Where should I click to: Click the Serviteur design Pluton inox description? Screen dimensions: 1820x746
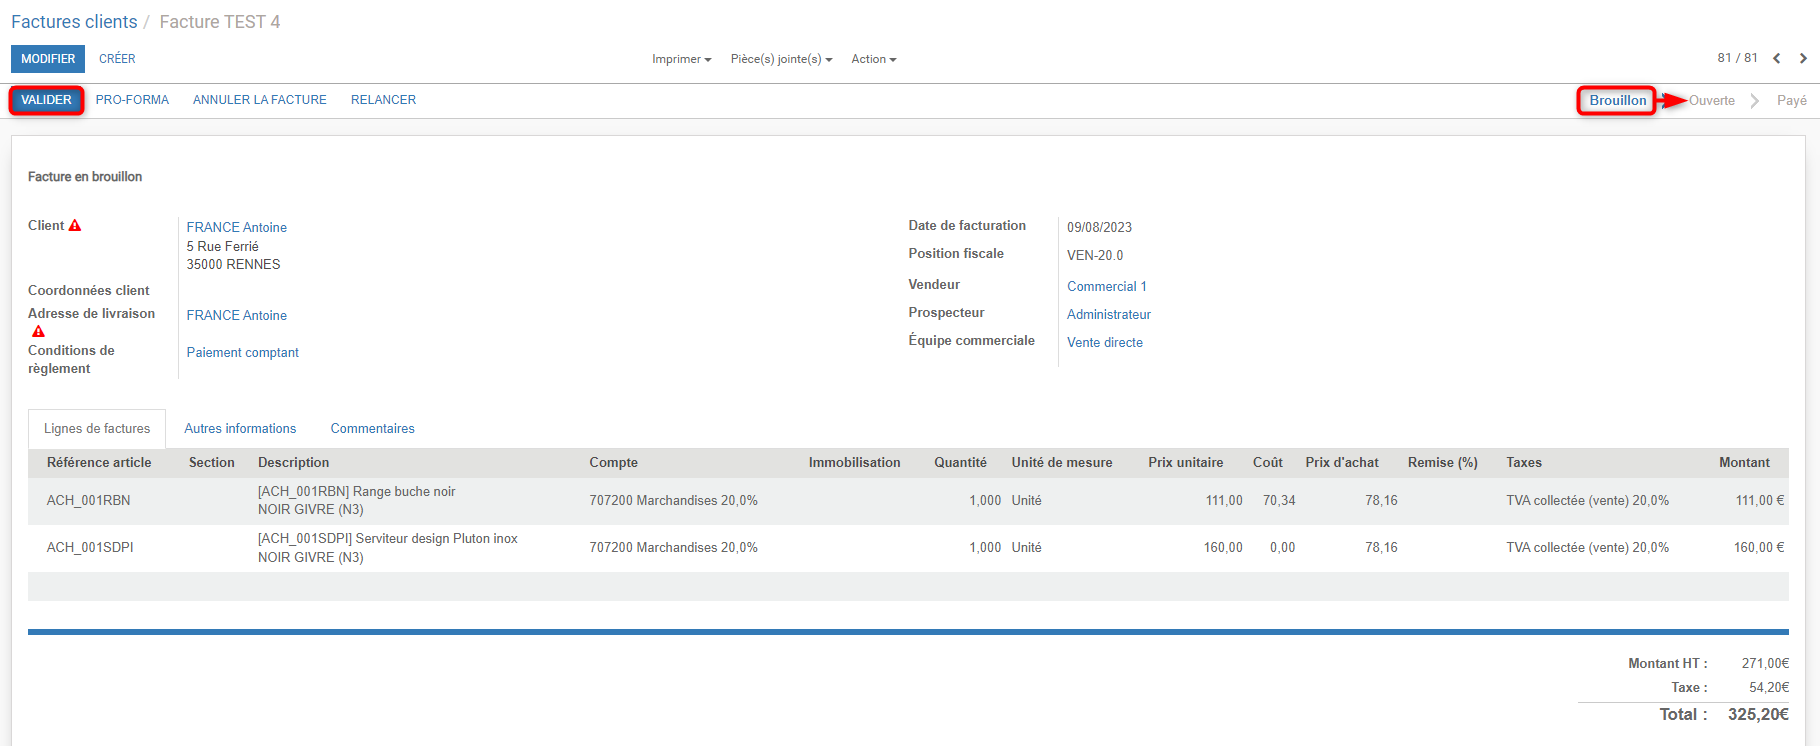tap(387, 548)
